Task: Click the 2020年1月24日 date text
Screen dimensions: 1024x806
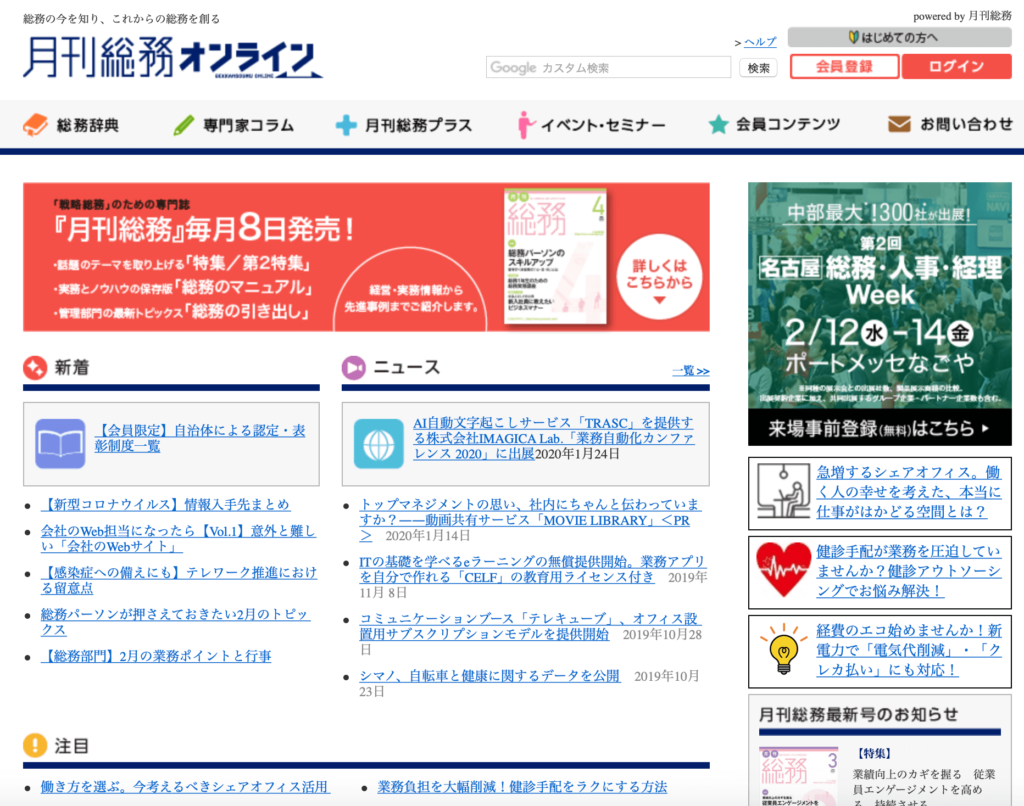Action: click(x=577, y=454)
